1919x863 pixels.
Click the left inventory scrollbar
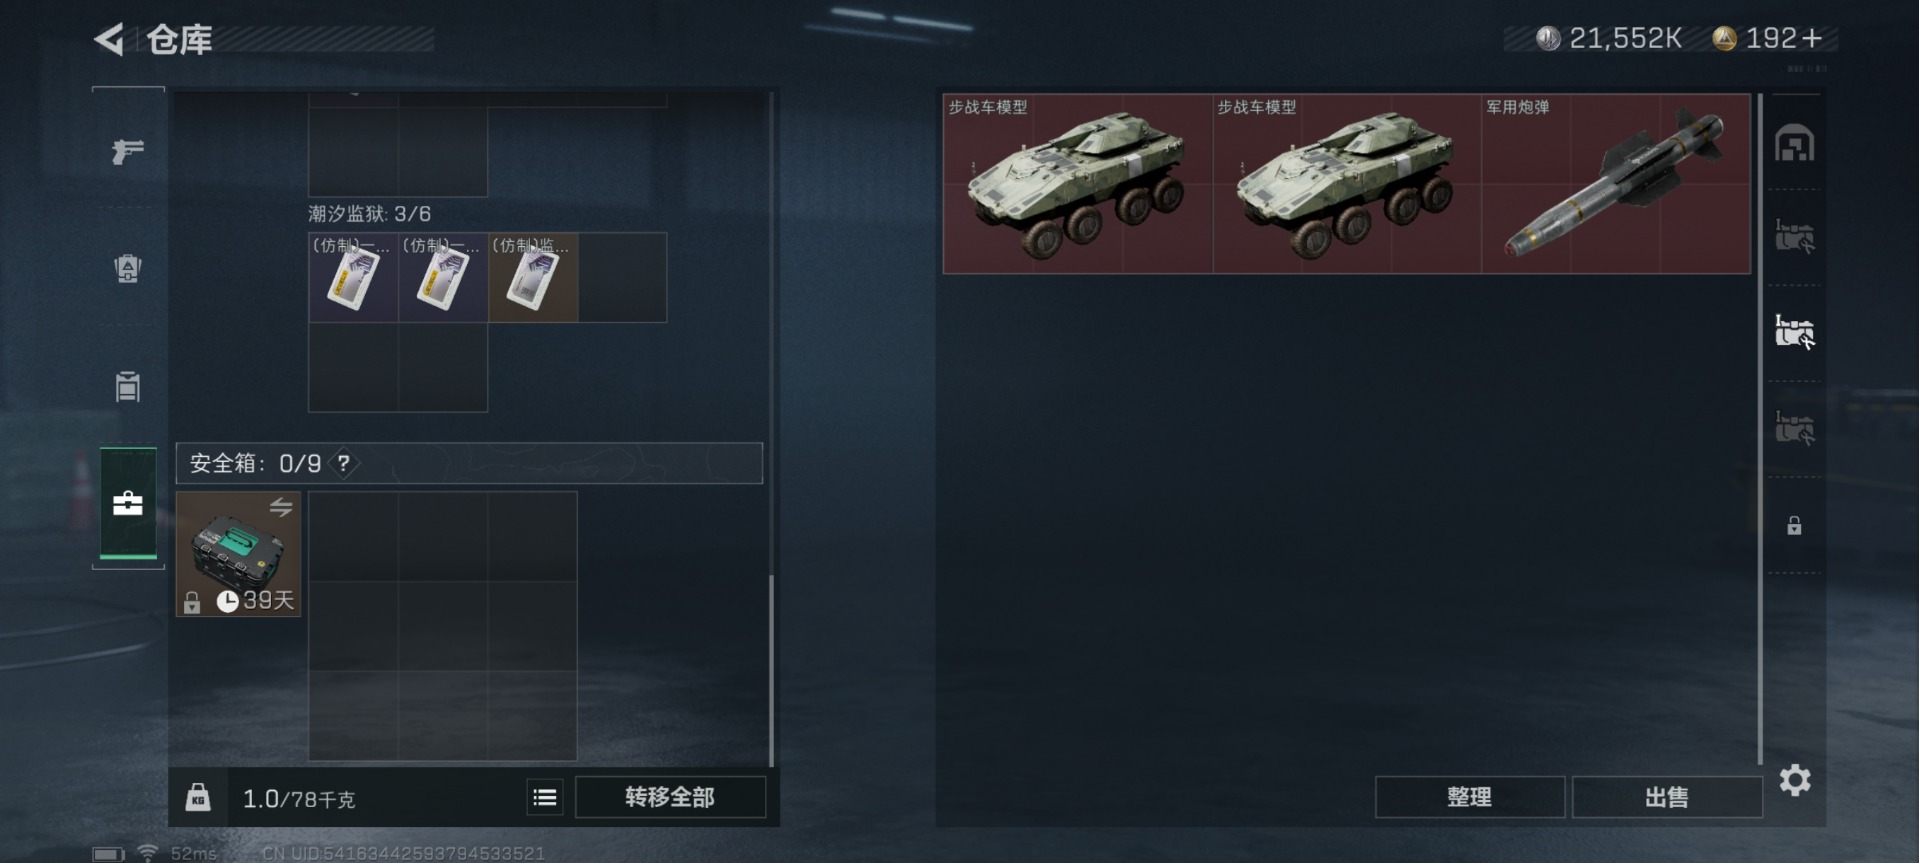(x=771, y=670)
